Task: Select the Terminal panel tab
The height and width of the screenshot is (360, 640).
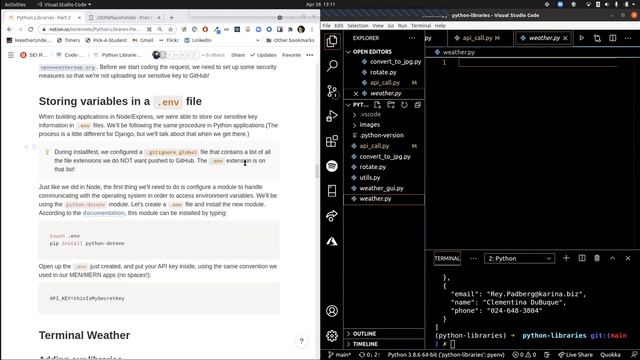Action: click(447, 258)
